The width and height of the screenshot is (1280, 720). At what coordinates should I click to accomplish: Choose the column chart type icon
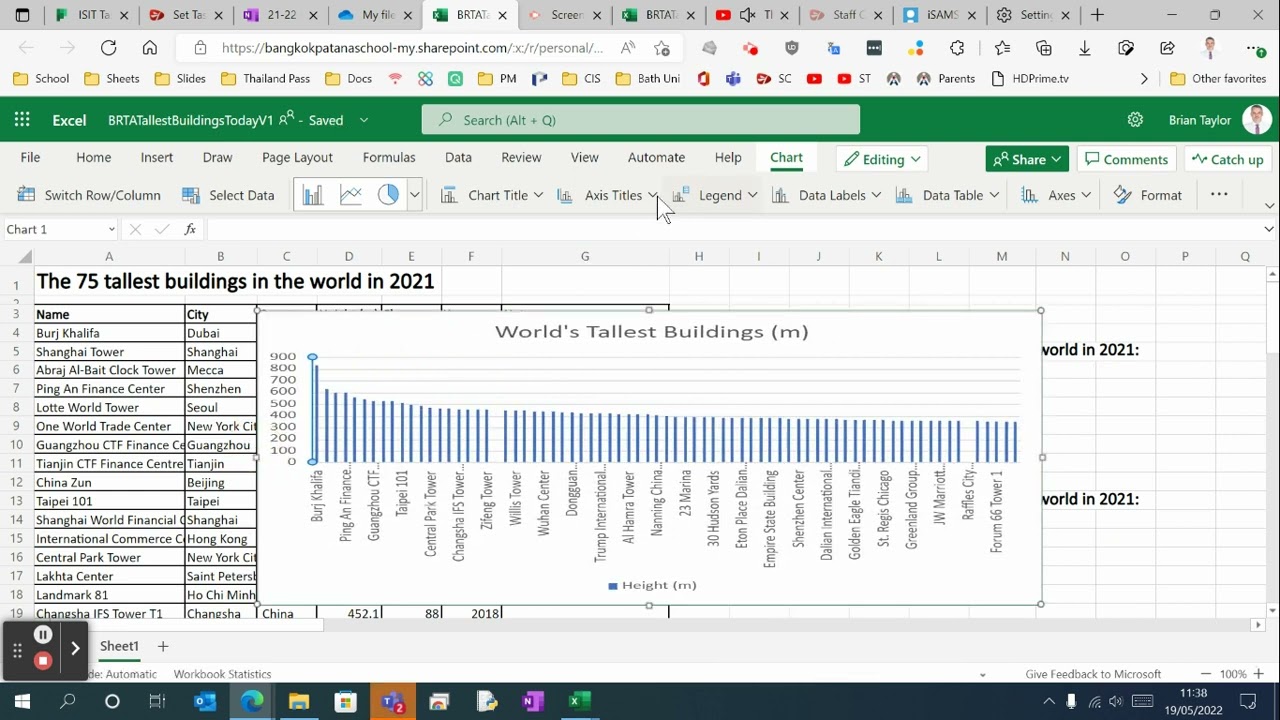(313, 195)
